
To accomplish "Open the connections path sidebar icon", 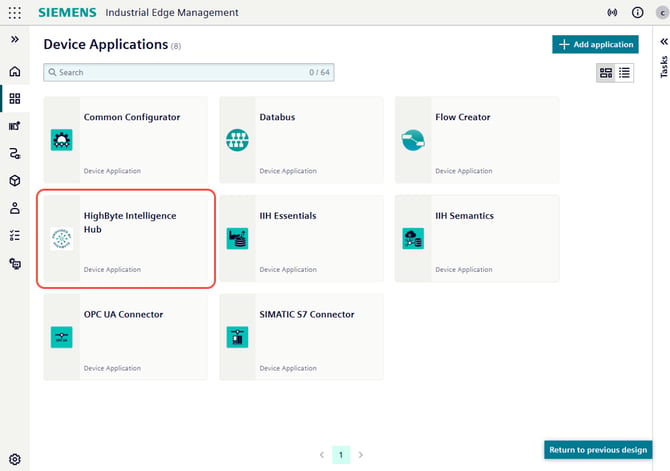I will pyautogui.click(x=15, y=153).
